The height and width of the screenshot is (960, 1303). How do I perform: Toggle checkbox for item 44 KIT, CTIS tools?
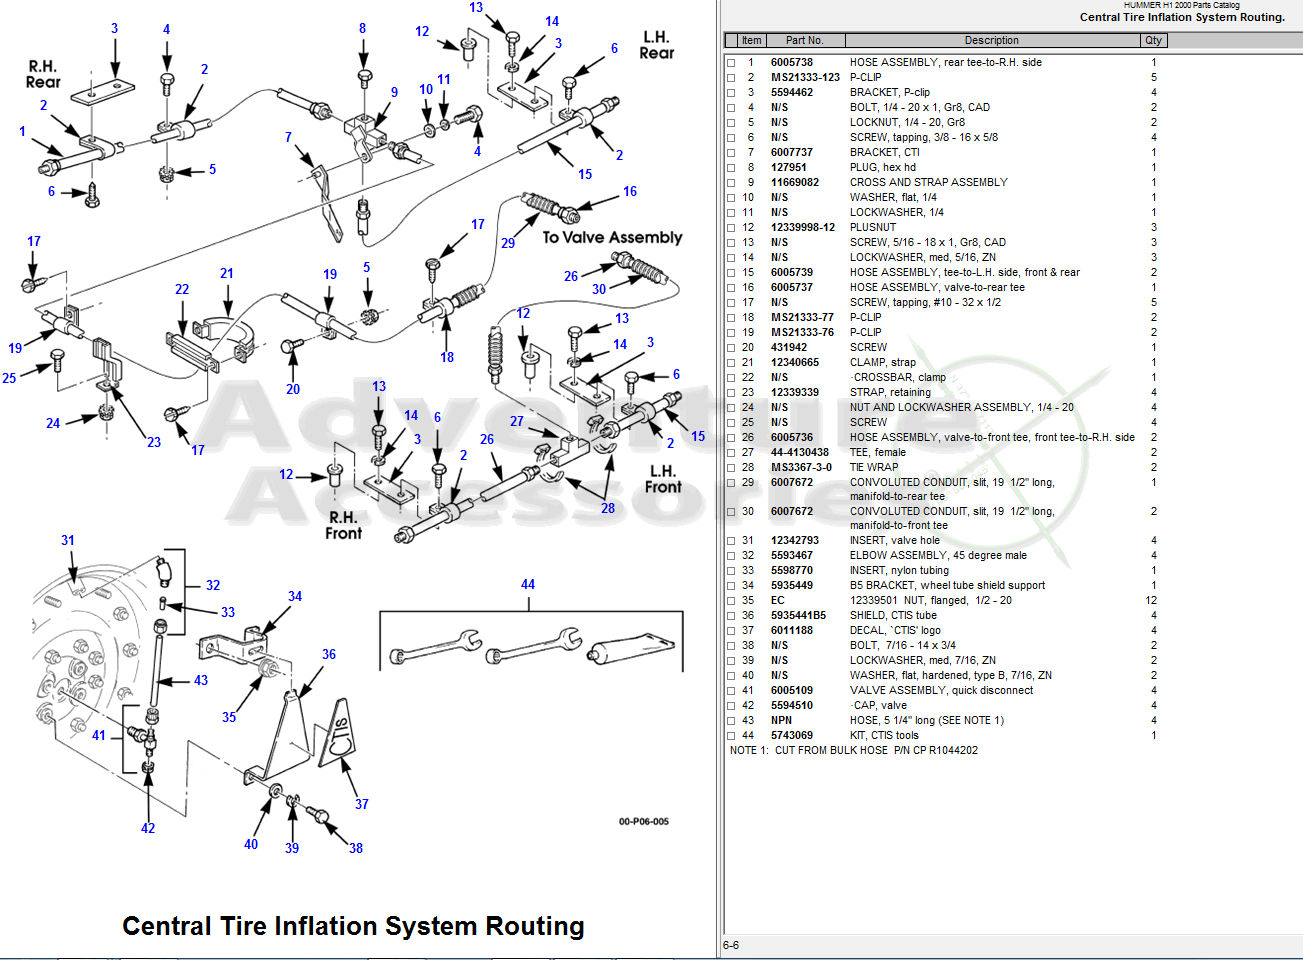(731, 736)
